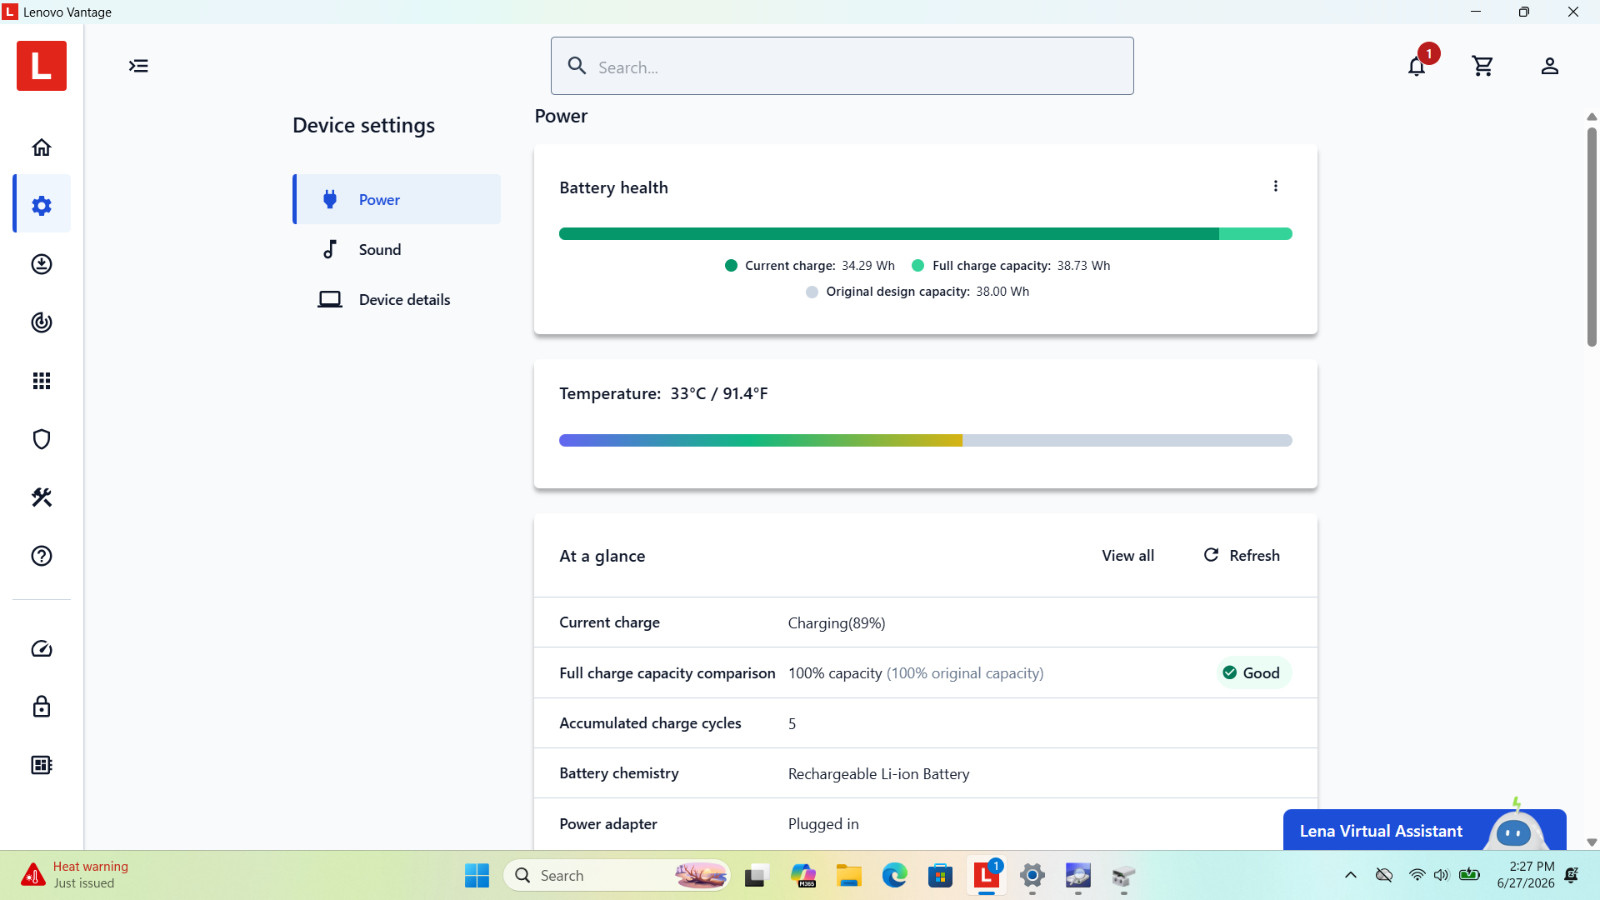Click the Temperature 33°C / 91.4°F text
Viewport: 1600px width, 900px height.
664,393
